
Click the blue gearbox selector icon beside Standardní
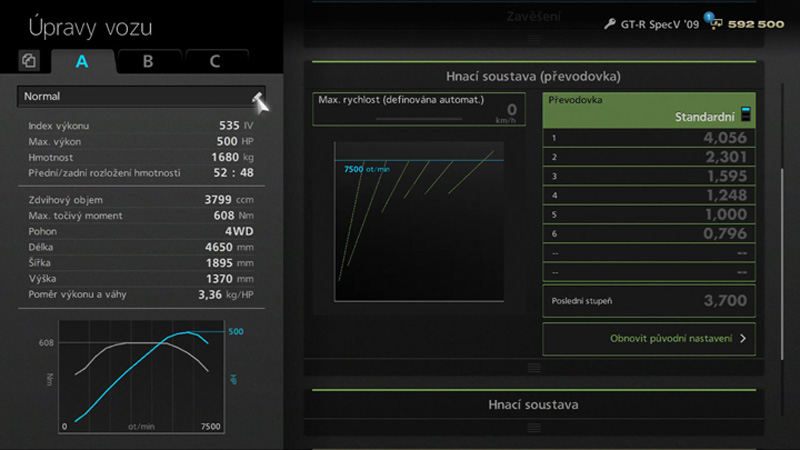(744, 115)
